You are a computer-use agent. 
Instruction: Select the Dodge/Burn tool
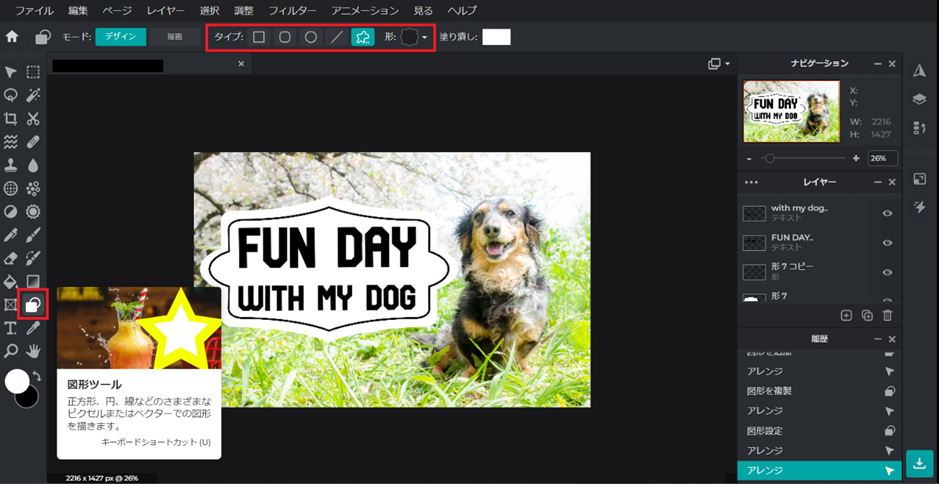[x=10, y=211]
